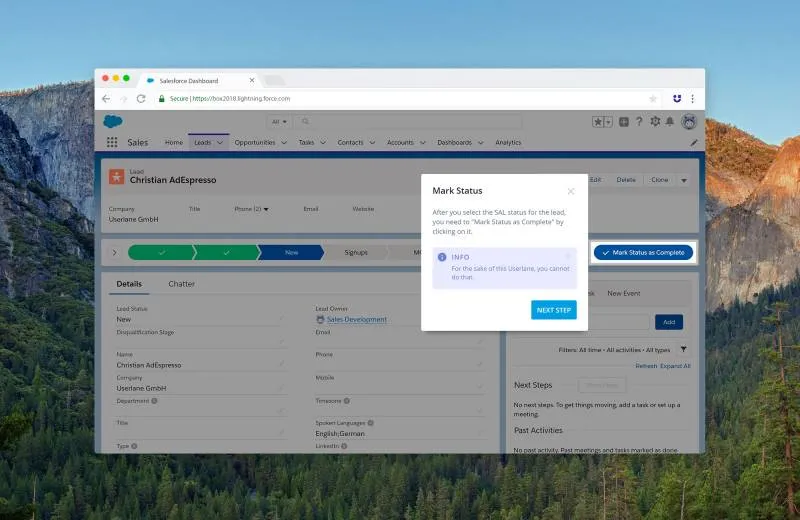Open the Phone (2) dropdown arrow
This screenshot has width=800, height=520.
pos(266,209)
